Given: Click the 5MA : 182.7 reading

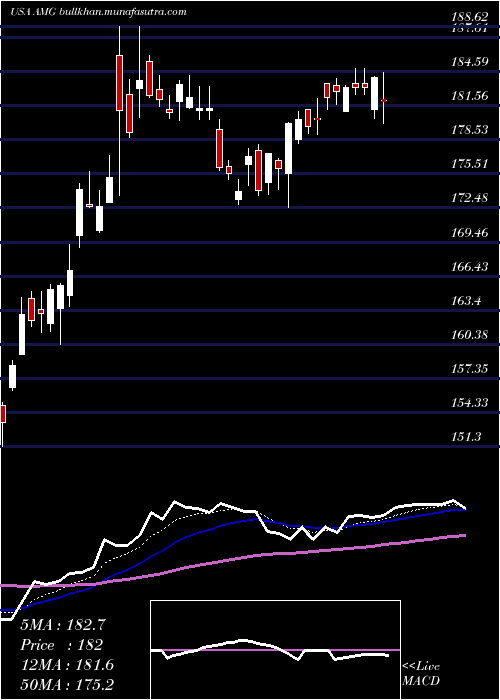Looking at the screenshot, I should pyautogui.click(x=63, y=625).
